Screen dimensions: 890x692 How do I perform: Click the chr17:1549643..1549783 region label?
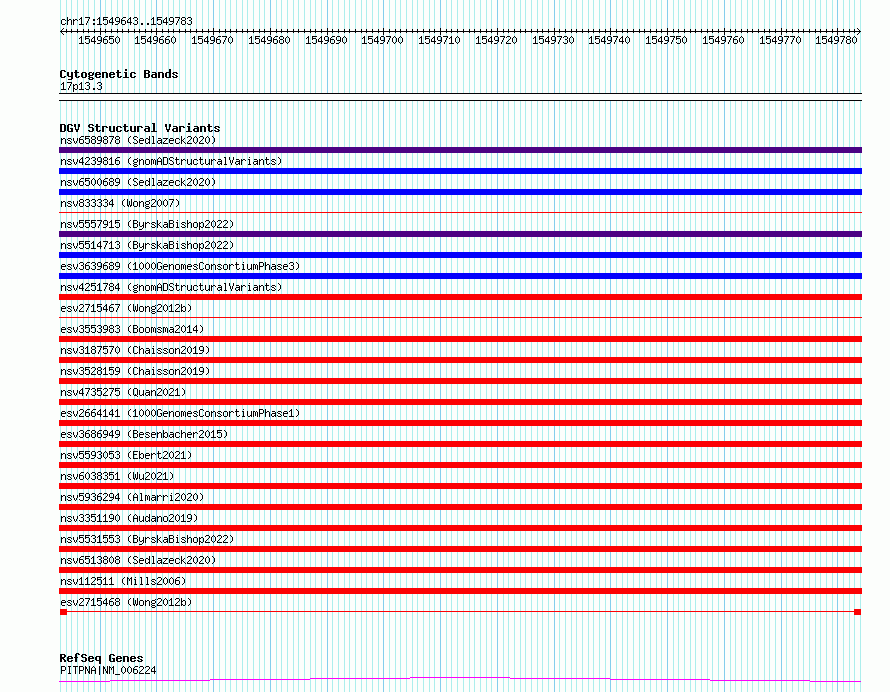[127, 21]
